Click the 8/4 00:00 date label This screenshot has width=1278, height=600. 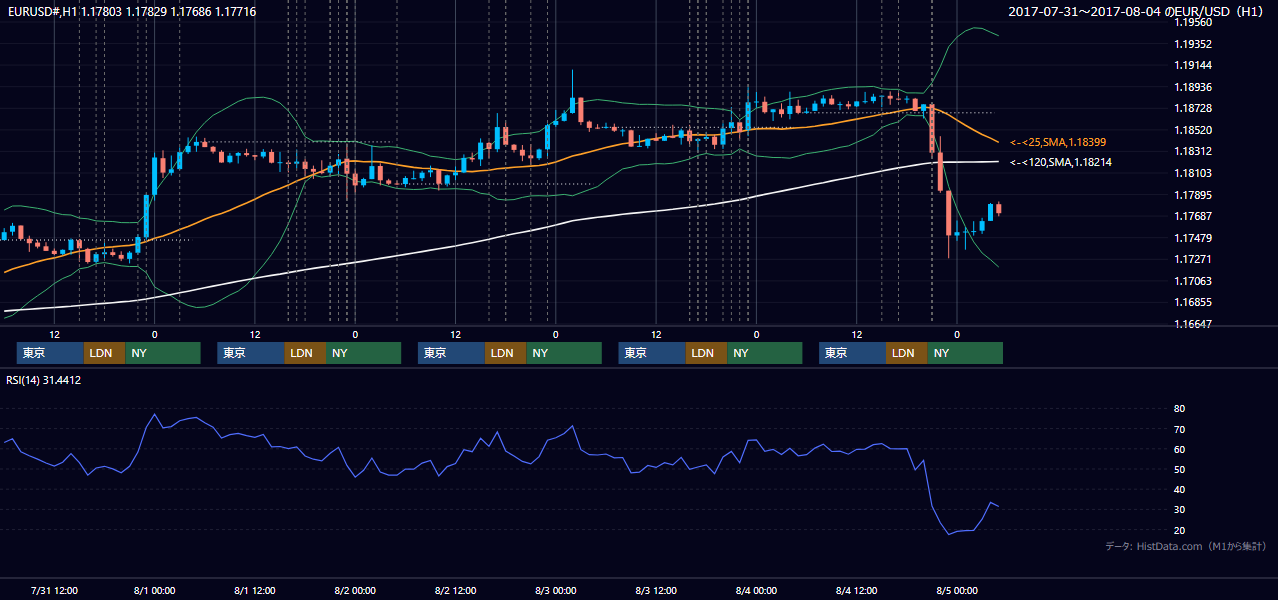tap(756, 590)
